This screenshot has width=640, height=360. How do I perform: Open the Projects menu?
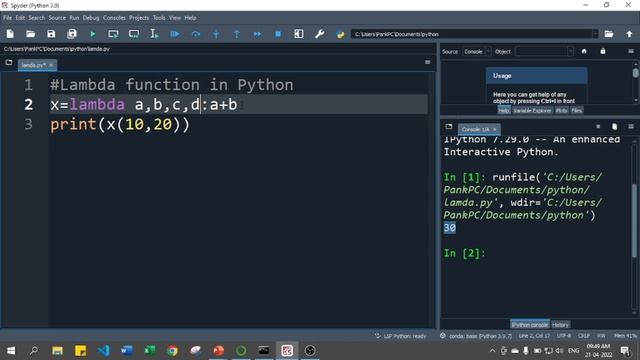click(139, 18)
